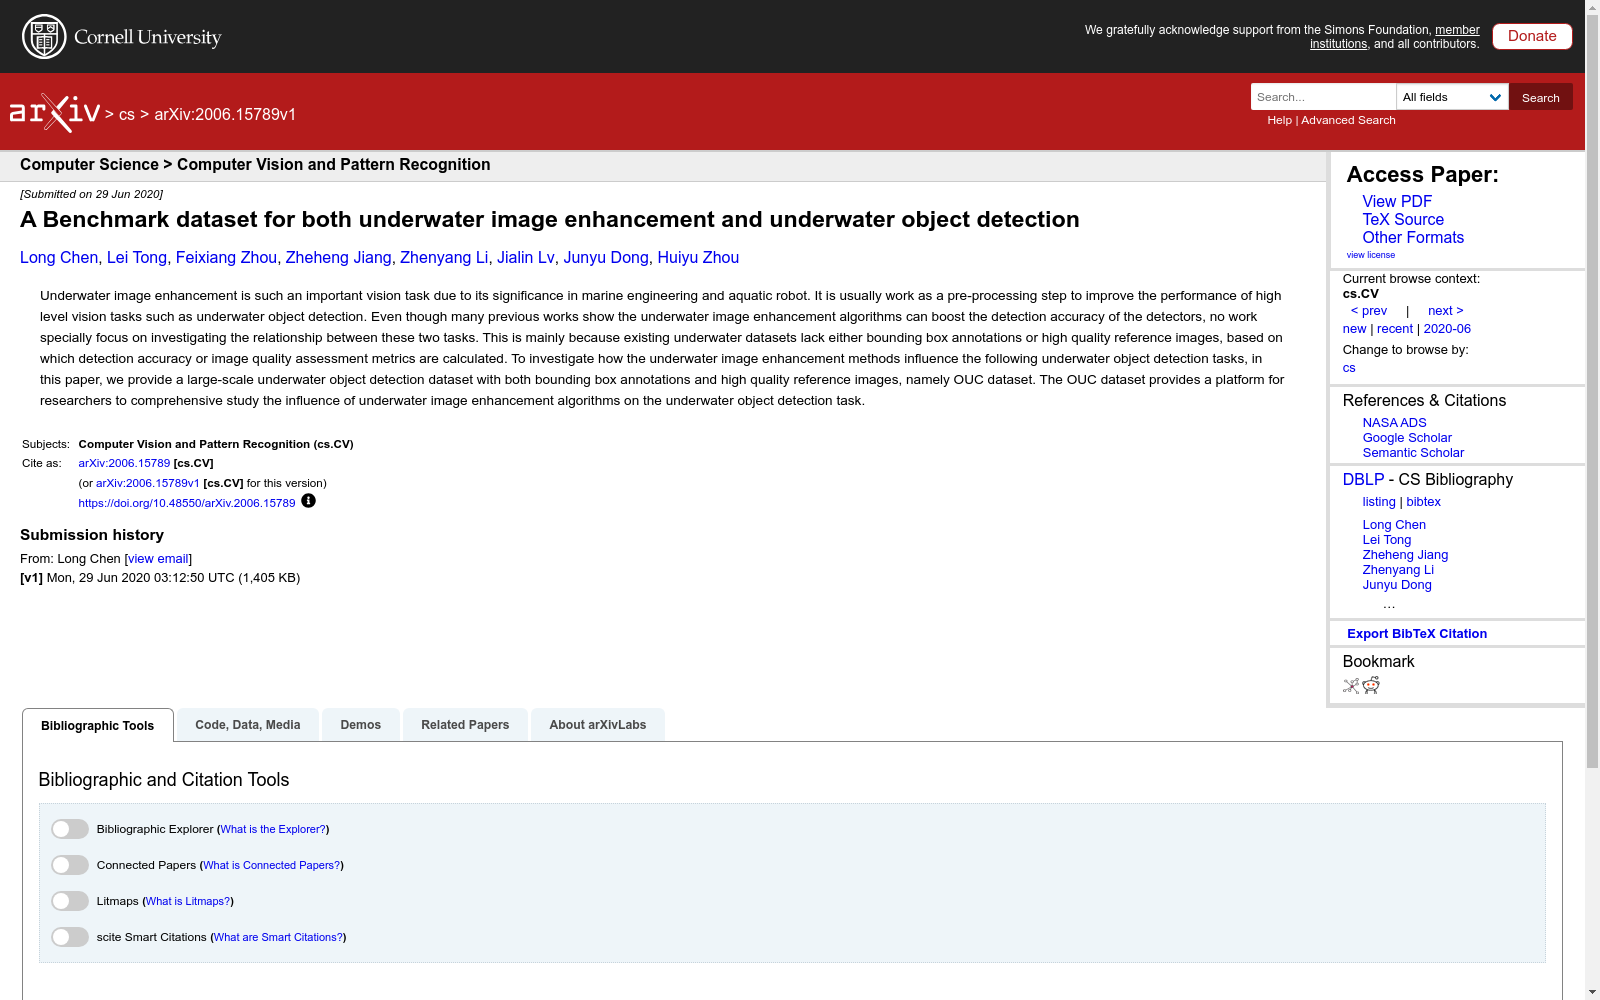
Task: Click arXiv:2006.15789v1 breadcrumb
Action: 225,114
